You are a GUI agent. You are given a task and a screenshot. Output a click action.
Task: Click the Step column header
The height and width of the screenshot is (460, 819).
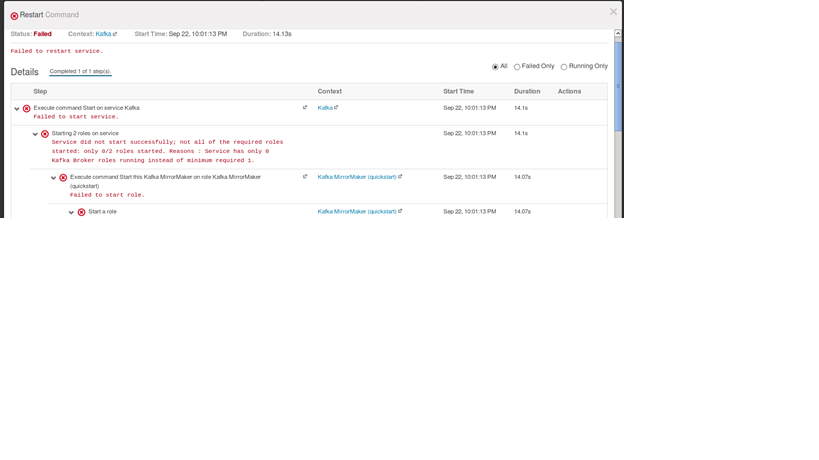tap(40, 91)
